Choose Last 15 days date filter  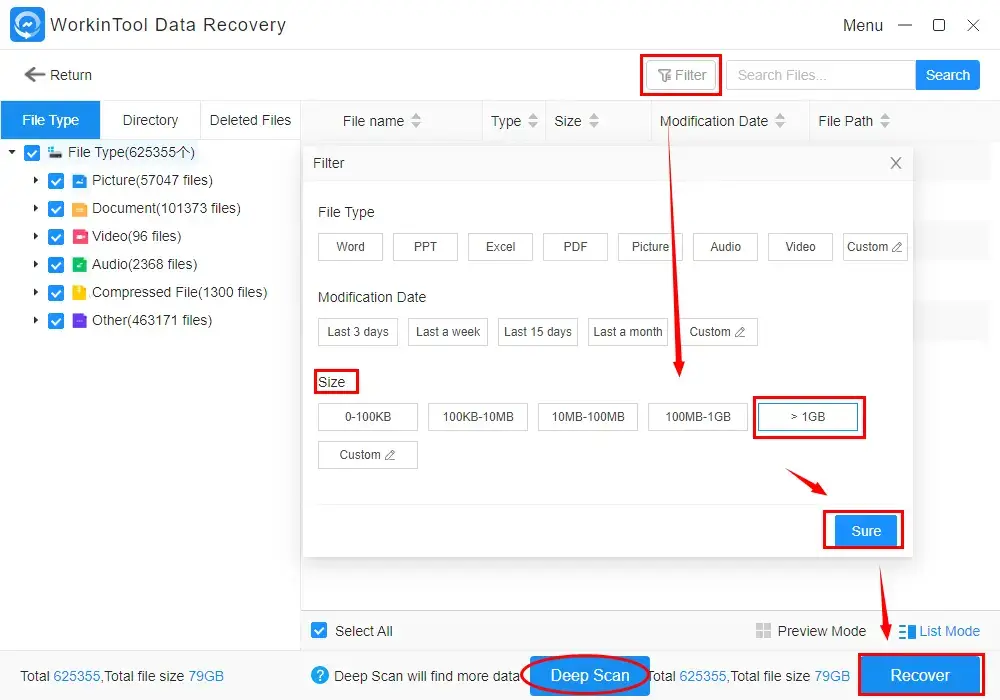pos(538,332)
